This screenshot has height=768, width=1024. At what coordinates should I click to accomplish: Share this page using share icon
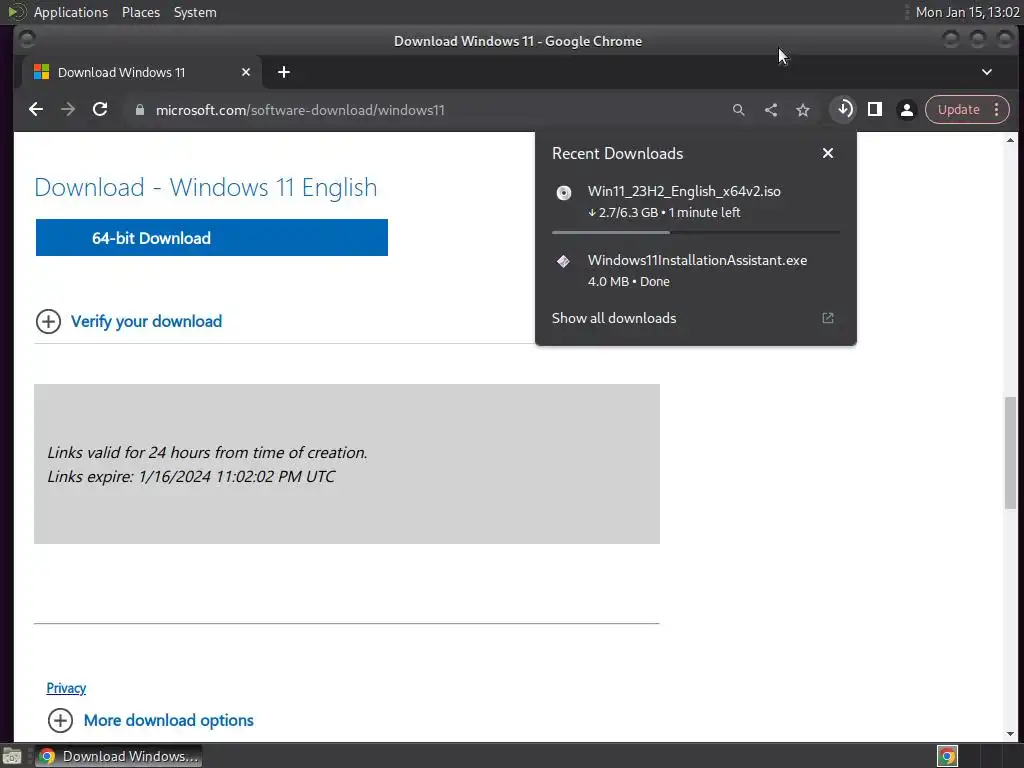771,110
